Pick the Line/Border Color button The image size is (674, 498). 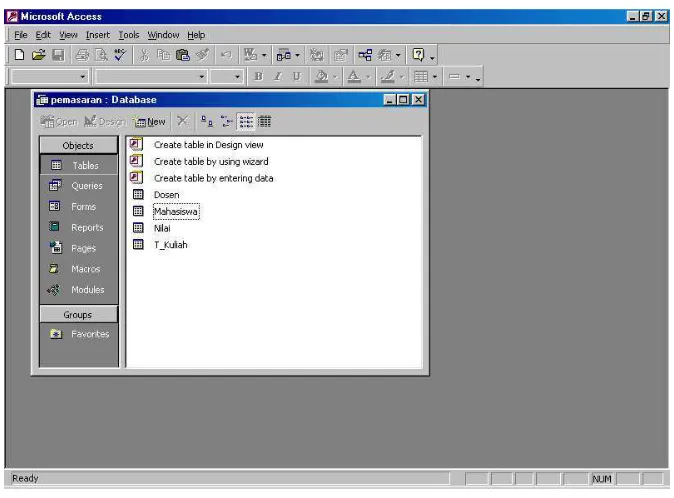pos(387,76)
